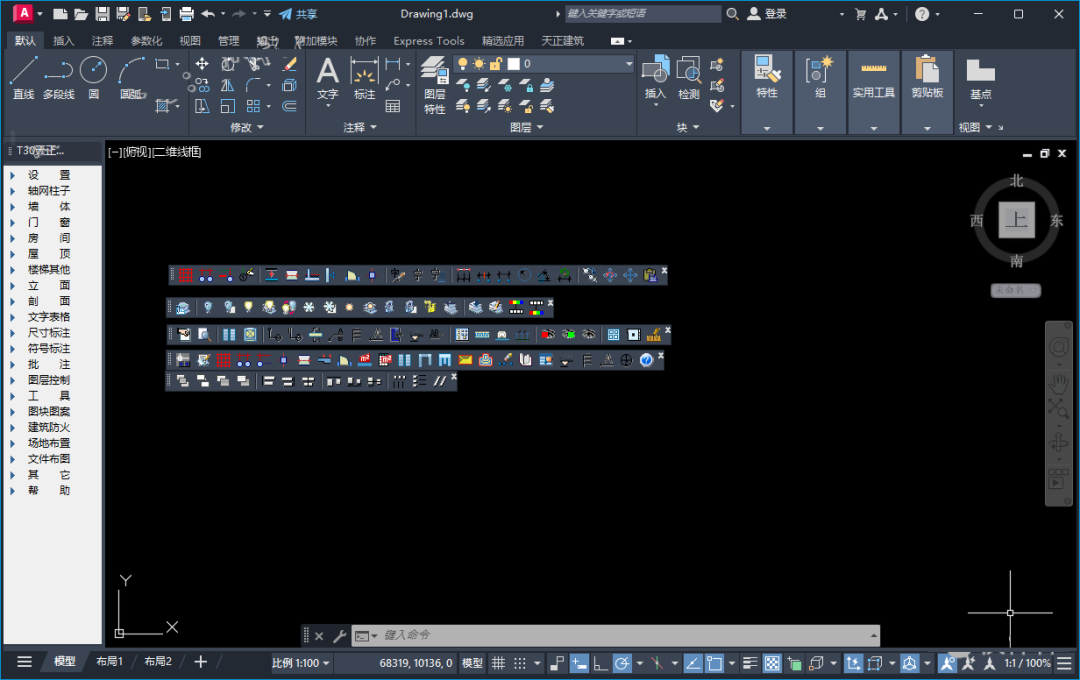This screenshot has width=1080, height=680.
Task: Switch to the 参数化 ribbon tab
Action: coord(147,41)
